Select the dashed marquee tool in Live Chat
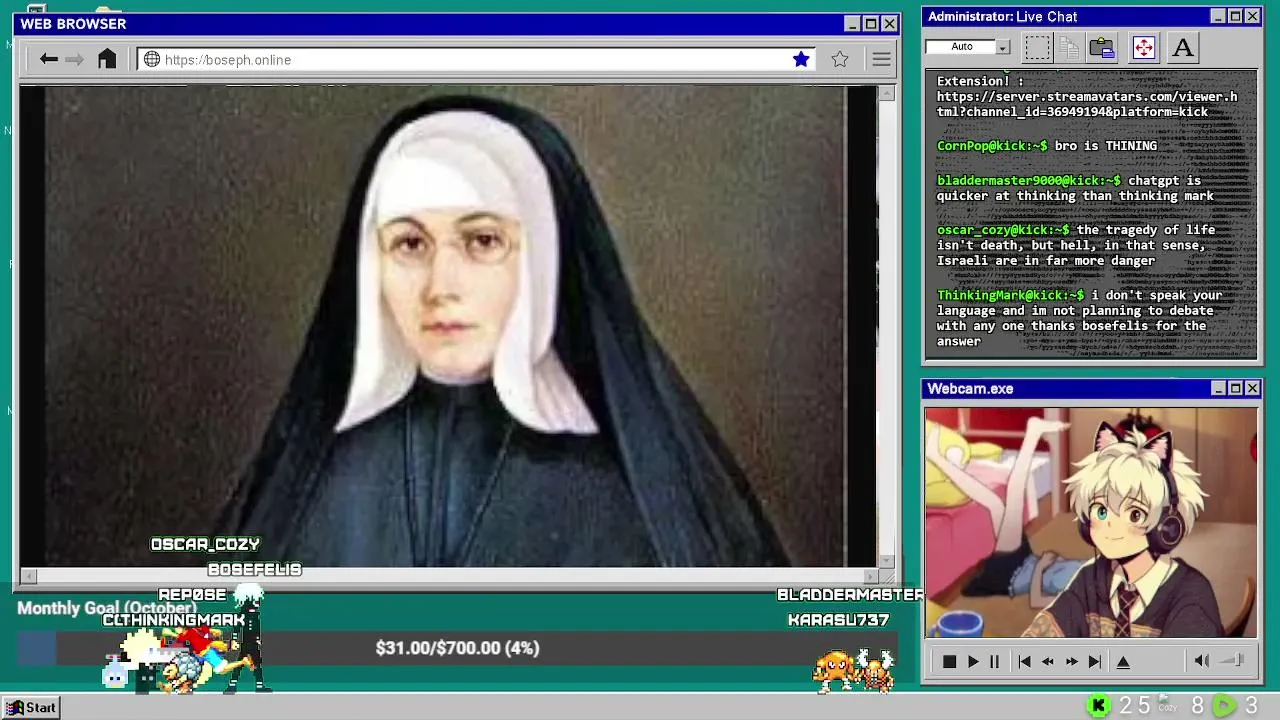The height and width of the screenshot is (720, 1280). click(1037, 47)
